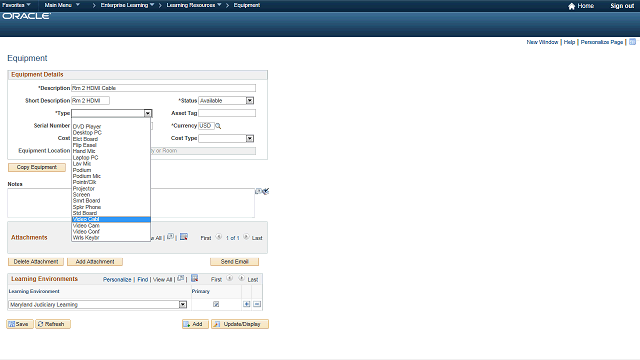Choose Spkr Phone option
The height and width of the screenshot is (360, 640).
point(111,207)
